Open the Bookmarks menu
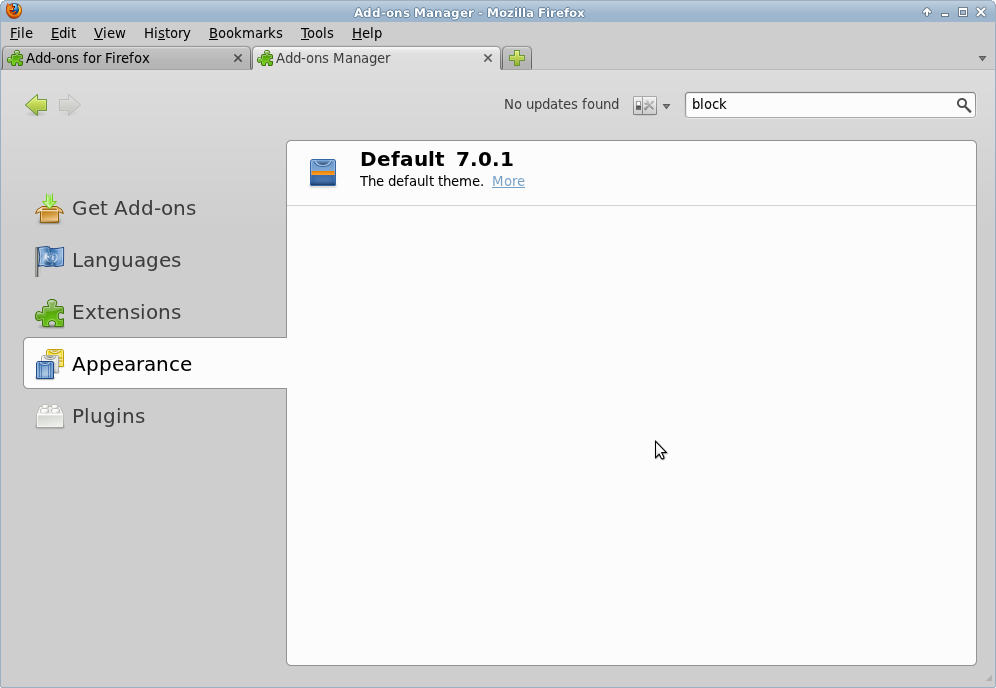 246,33
